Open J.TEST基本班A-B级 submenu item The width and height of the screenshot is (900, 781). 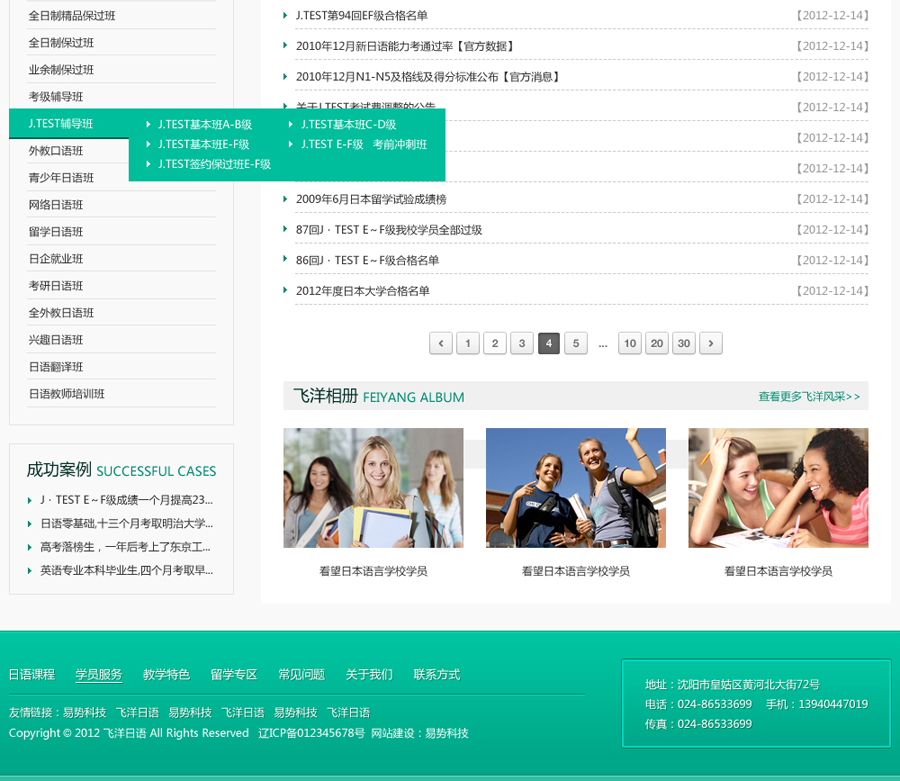pyautogui.click(x=204, y=125)
